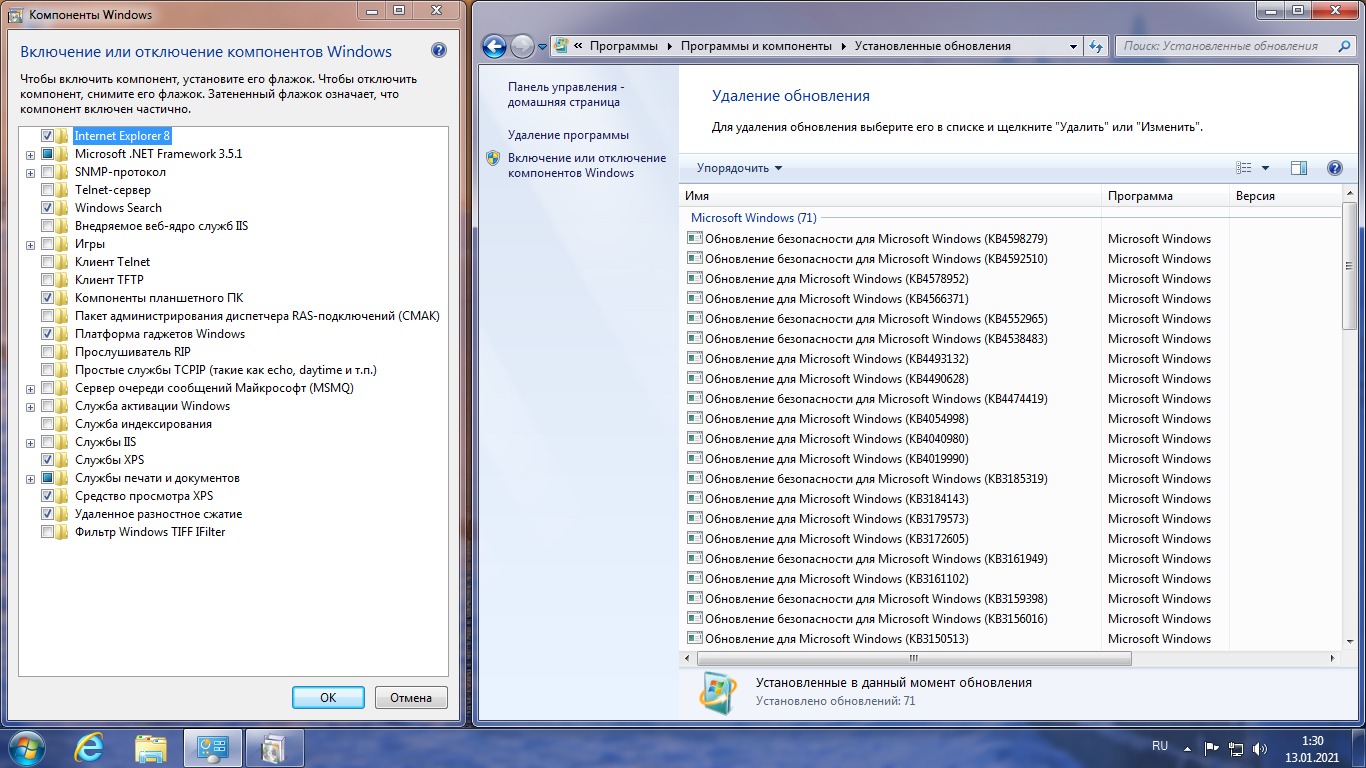This screenshot has width=1366, height=768.
Task: Click Установленные обновления breadcrumb
Action: [932, 46]
